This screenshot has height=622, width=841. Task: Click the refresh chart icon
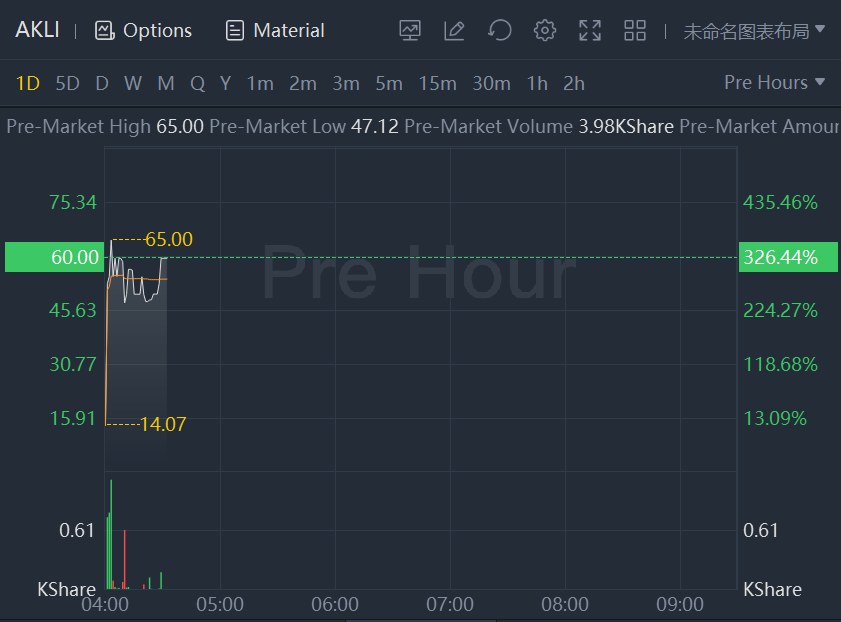pos(499,30)
